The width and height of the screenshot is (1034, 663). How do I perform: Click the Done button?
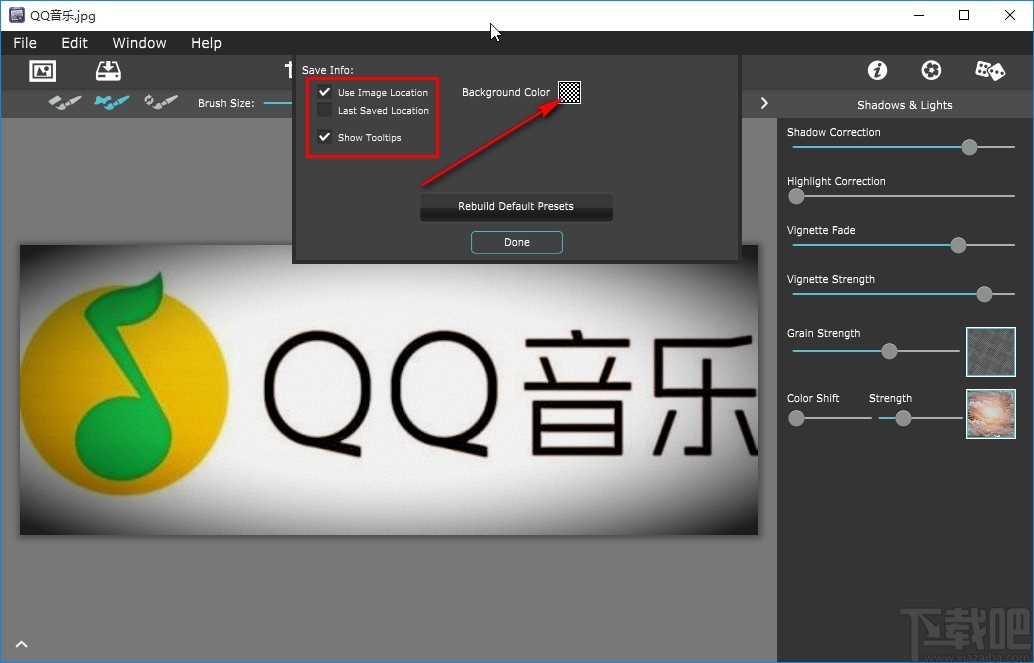coord(517,242)
